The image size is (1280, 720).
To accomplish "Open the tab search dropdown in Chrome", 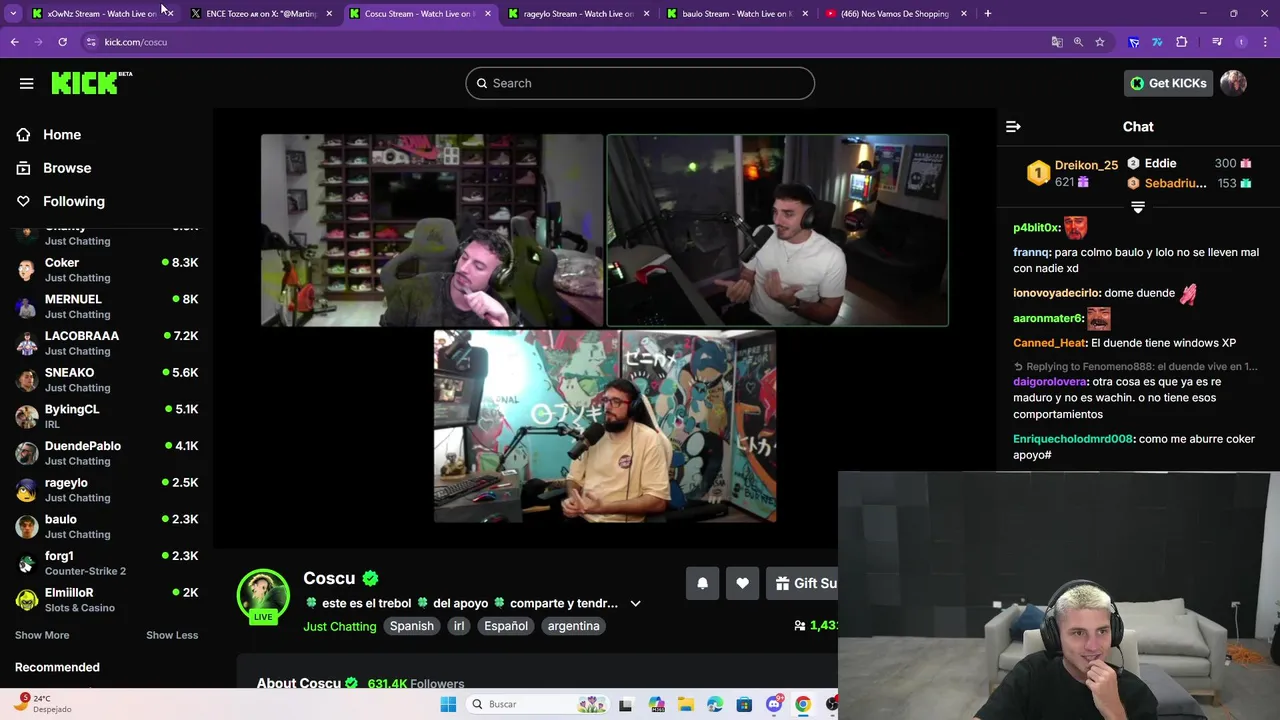I will (x=13, y=14).
